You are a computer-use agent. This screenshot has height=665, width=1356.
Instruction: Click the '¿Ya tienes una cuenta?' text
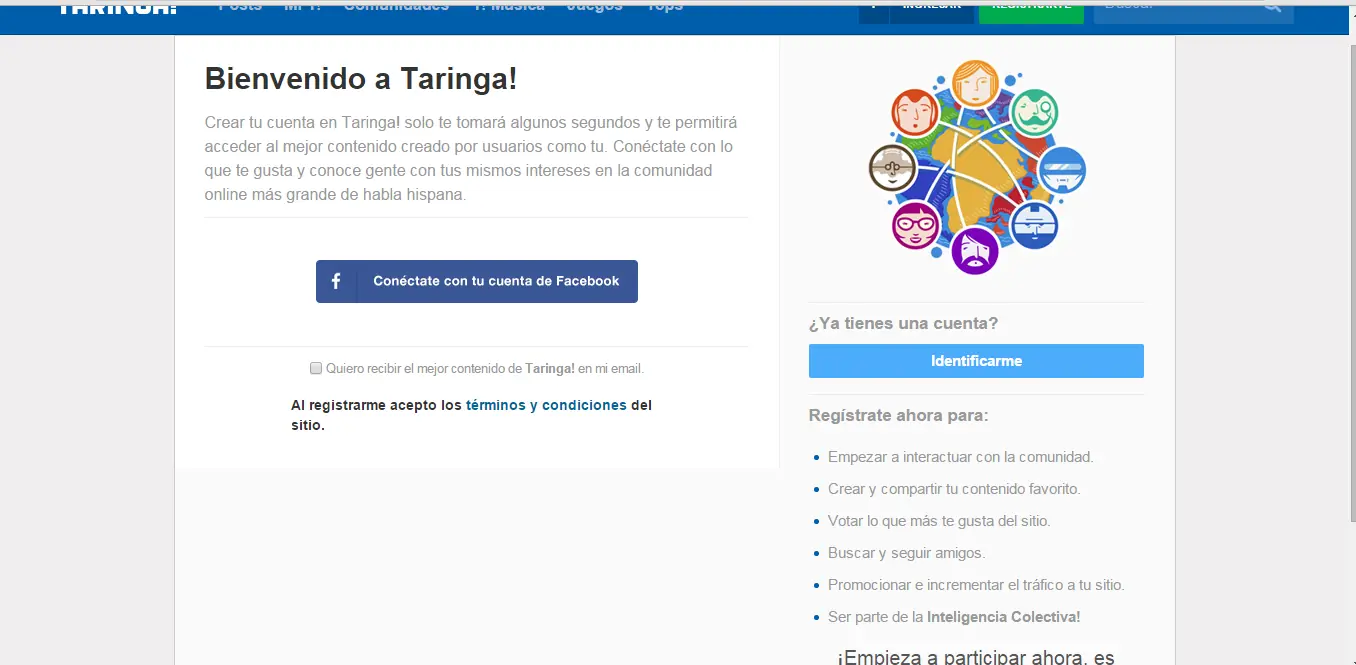[903, 323]
